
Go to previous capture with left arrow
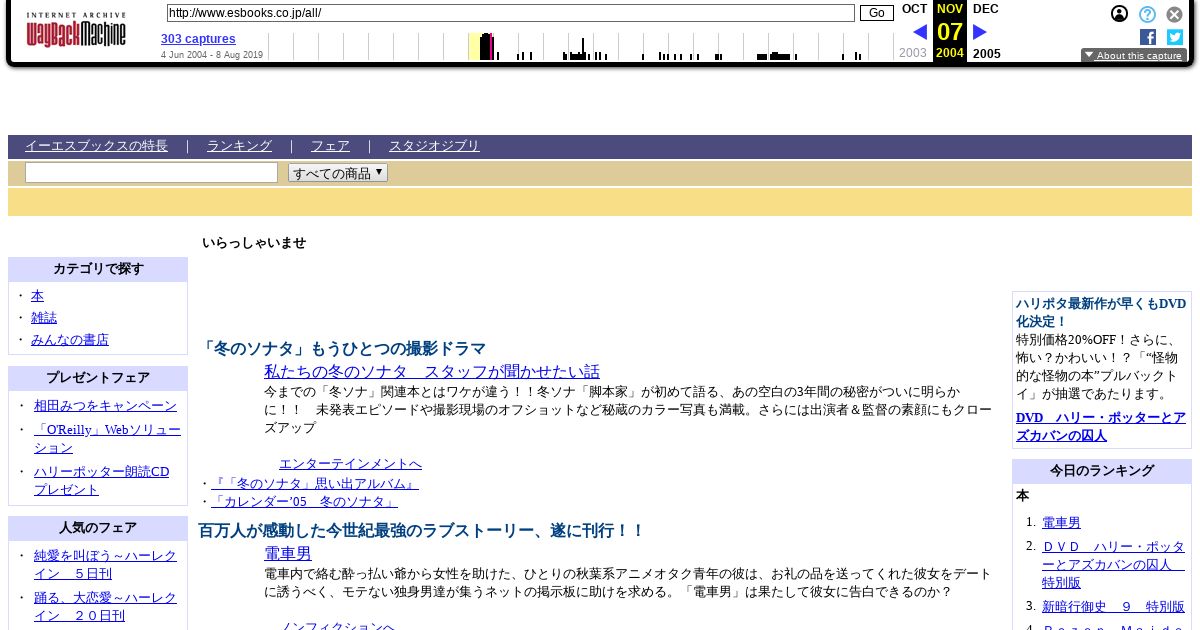tap(920, 32)
